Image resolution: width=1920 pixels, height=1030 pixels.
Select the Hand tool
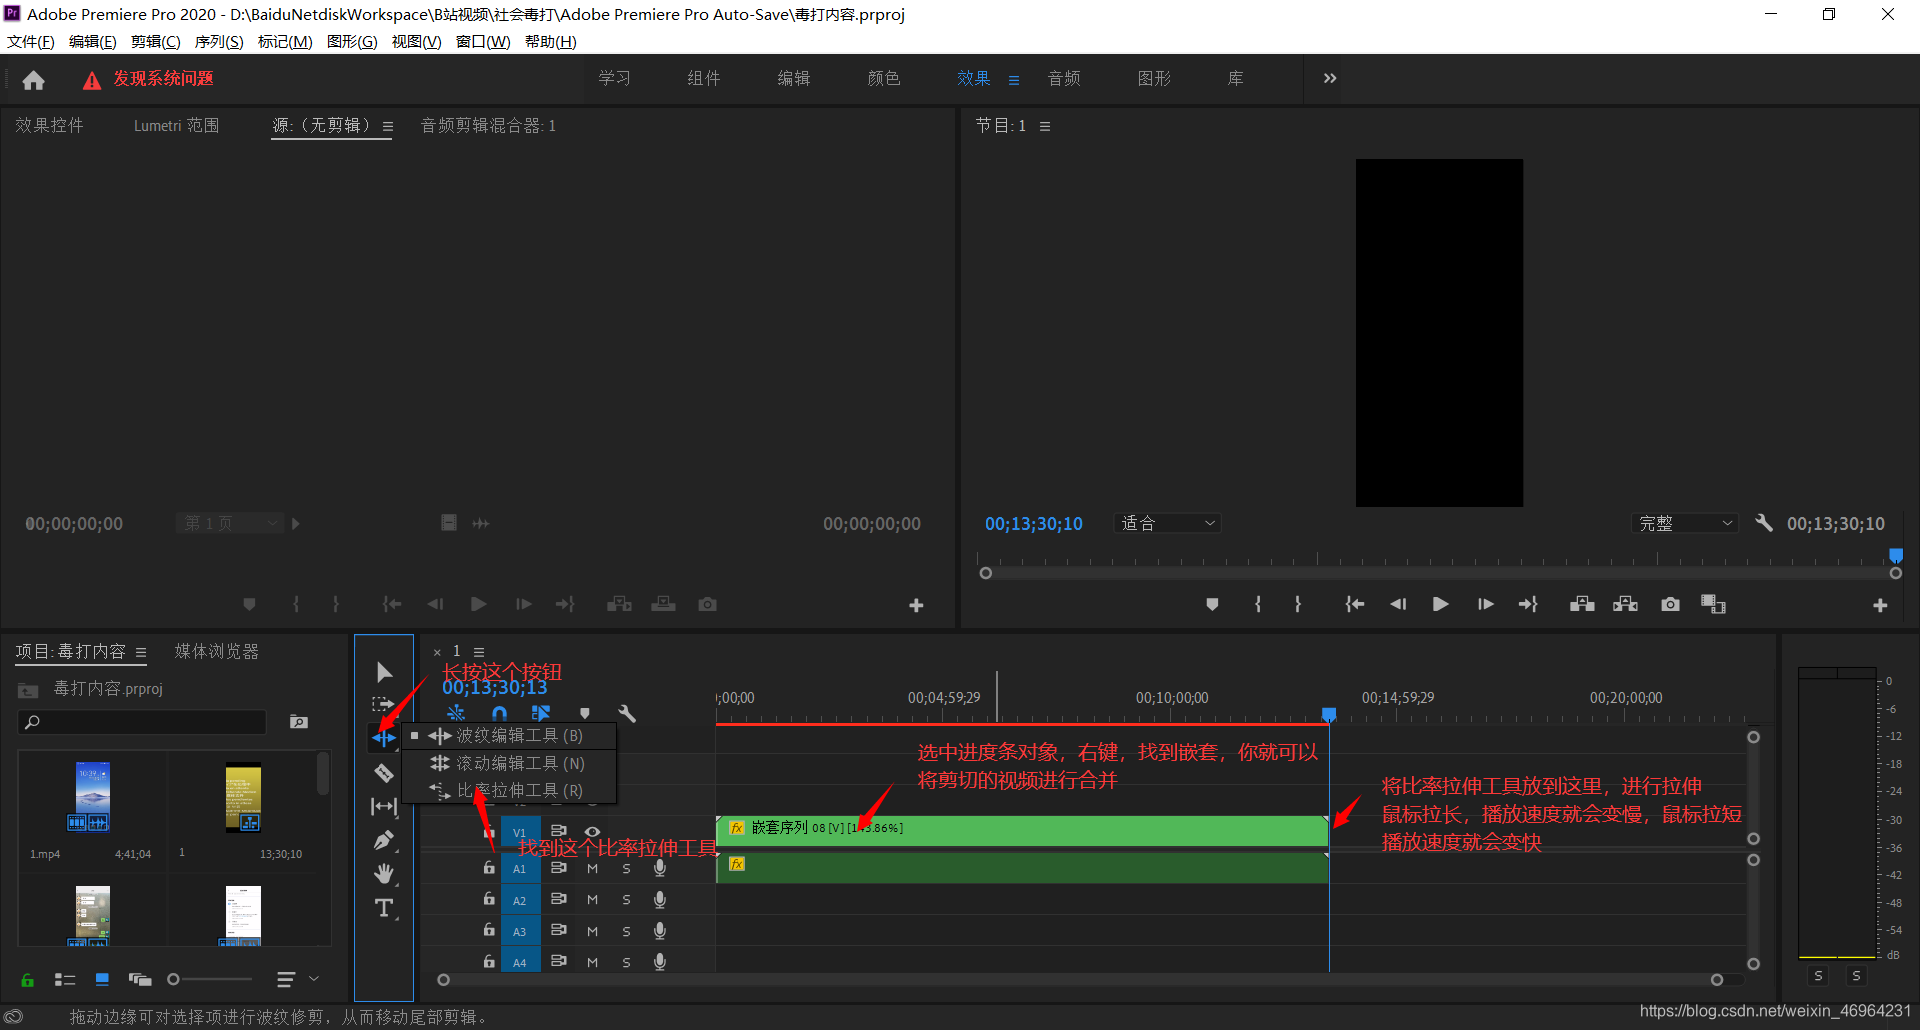384,874
